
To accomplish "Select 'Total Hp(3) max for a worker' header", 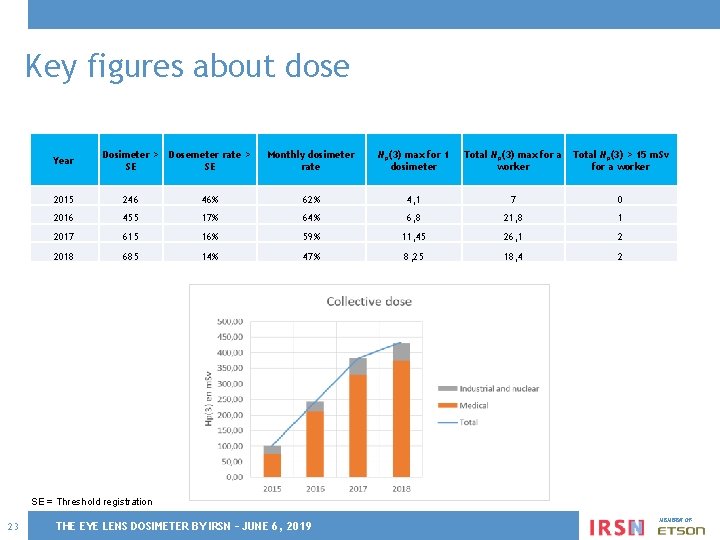I will pos(513,160).
